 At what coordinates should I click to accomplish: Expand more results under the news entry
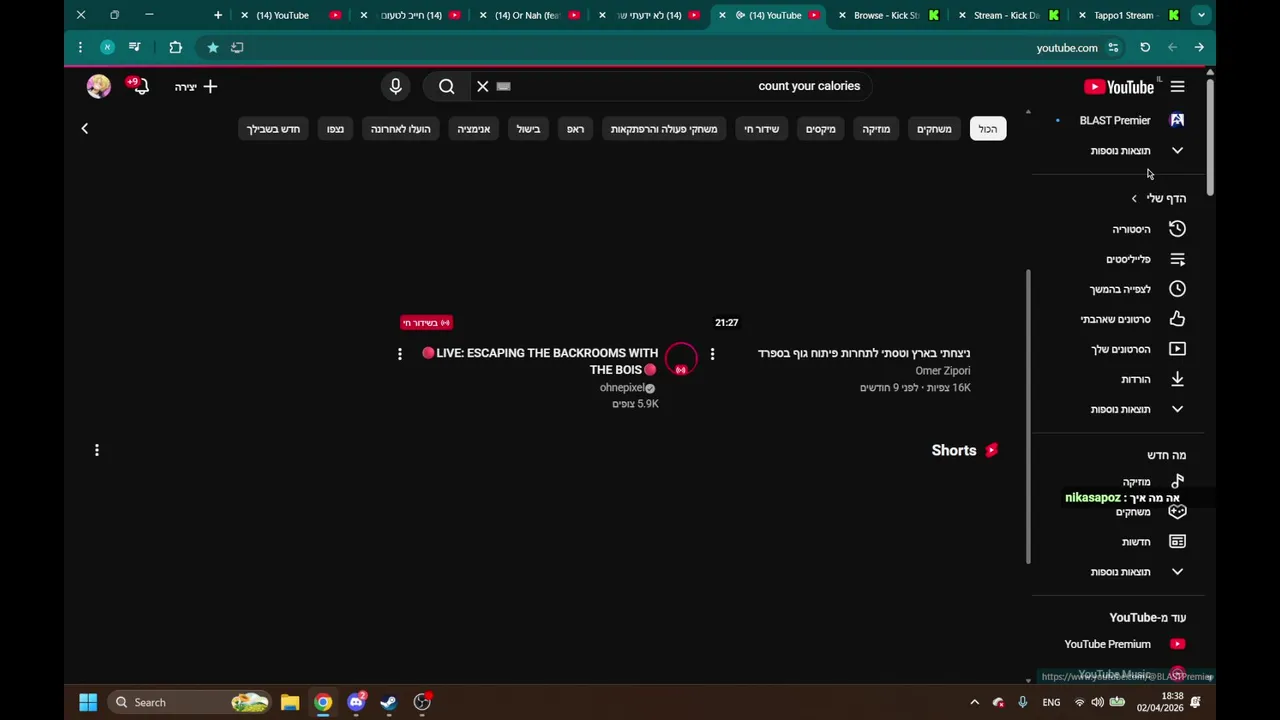coord(1120,572)
